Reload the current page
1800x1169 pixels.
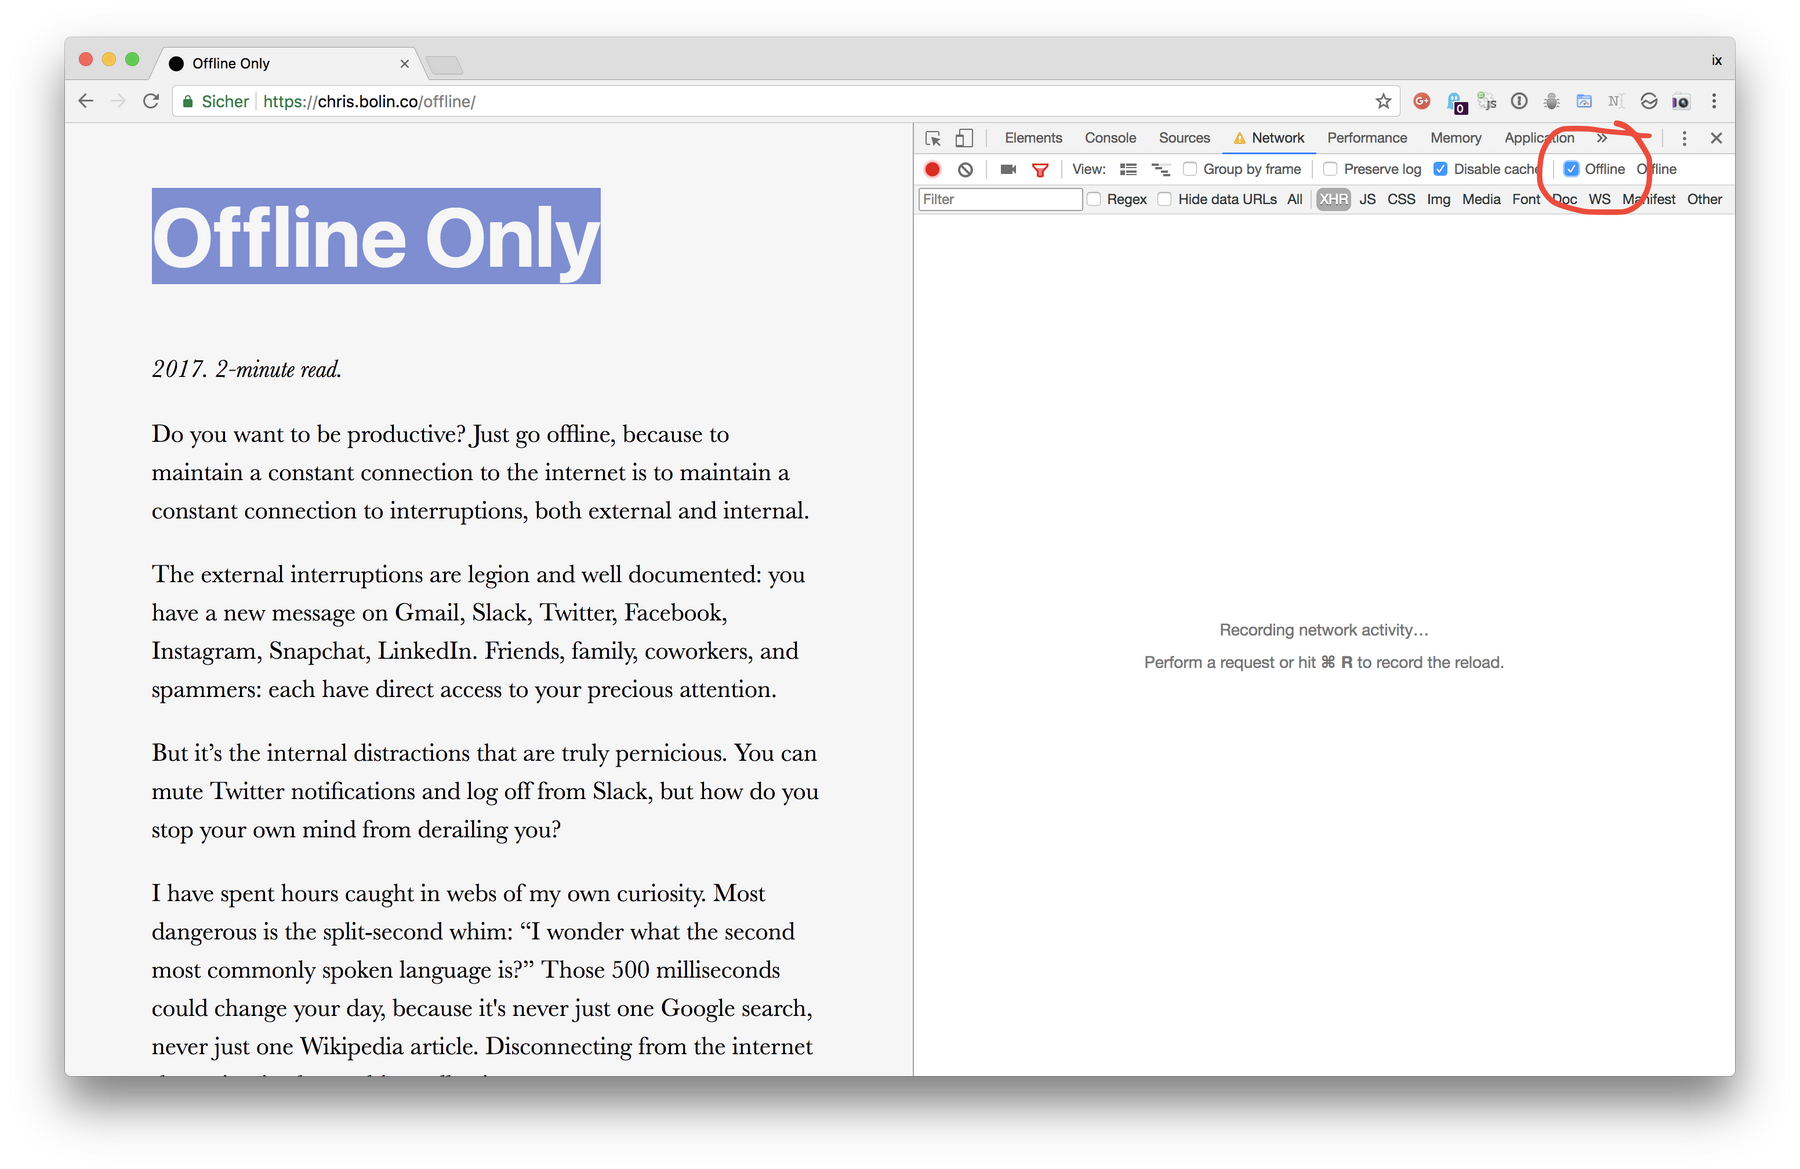(151, 101)
